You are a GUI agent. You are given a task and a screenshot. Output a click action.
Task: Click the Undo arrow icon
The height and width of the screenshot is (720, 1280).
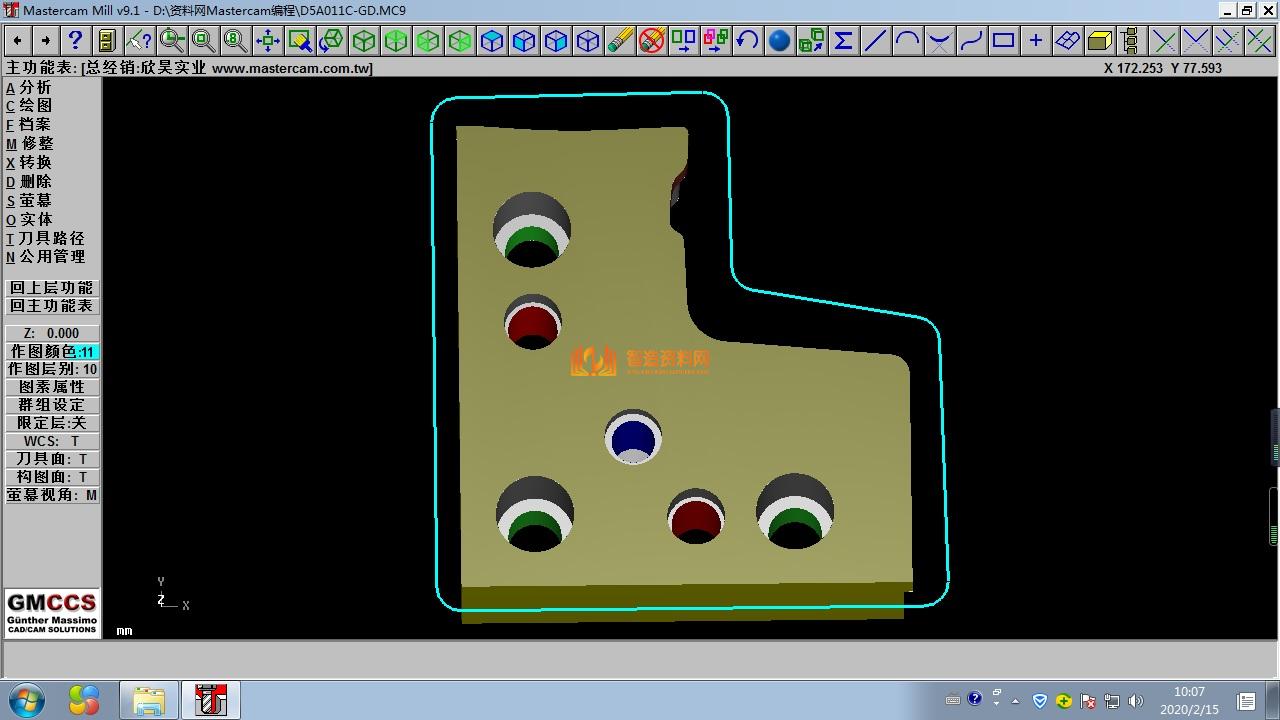(x=747, y=40)
